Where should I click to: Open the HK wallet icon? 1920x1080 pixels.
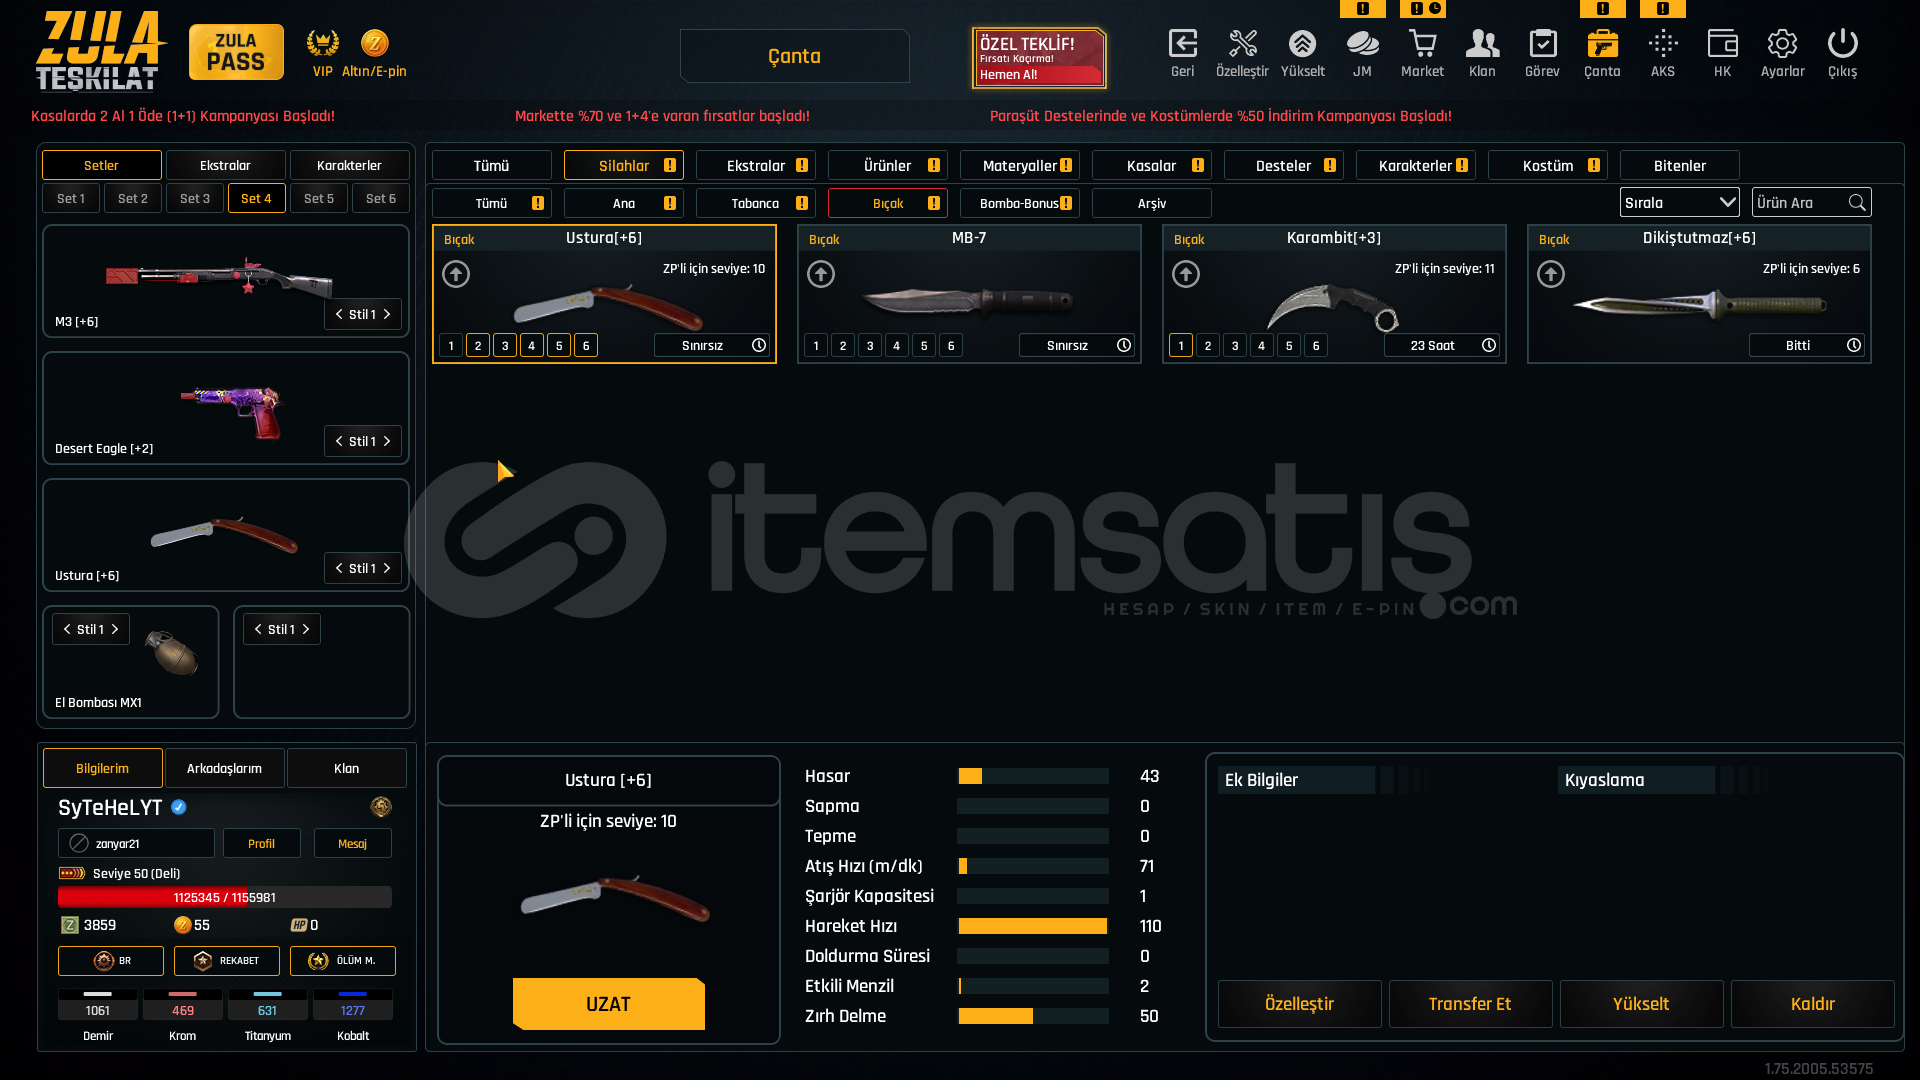pyautogui.click(x=1722, y=44)
